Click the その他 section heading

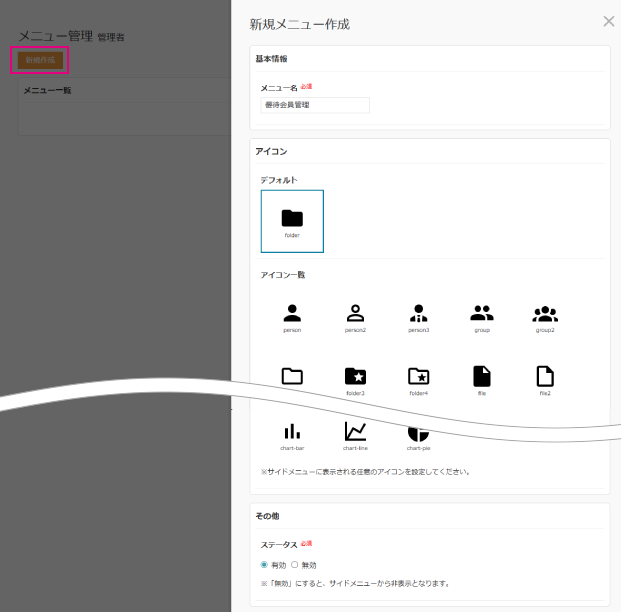tap(267, 516)
